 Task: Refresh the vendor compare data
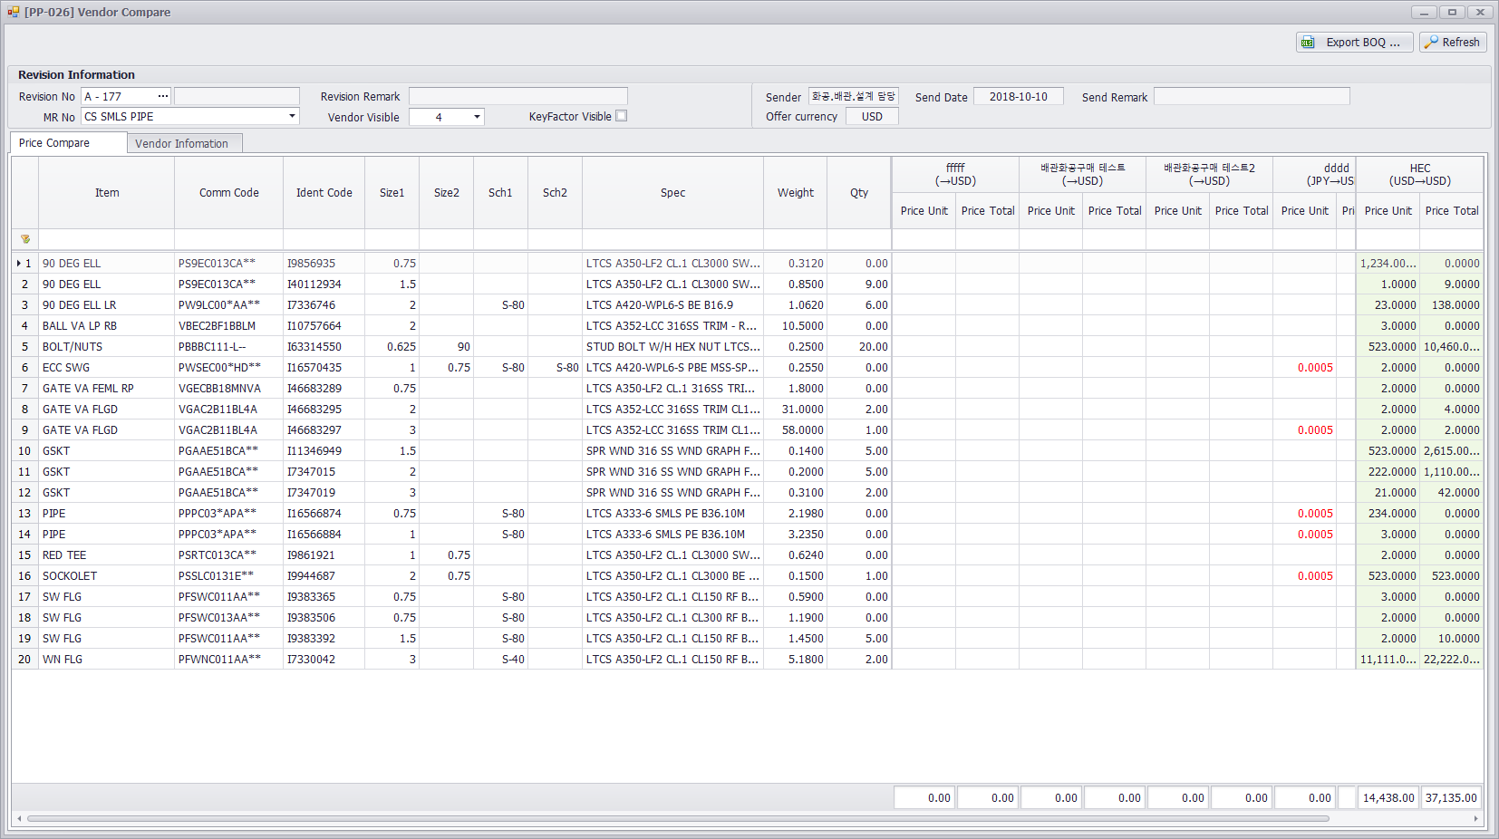click(x=1453, y=42)
